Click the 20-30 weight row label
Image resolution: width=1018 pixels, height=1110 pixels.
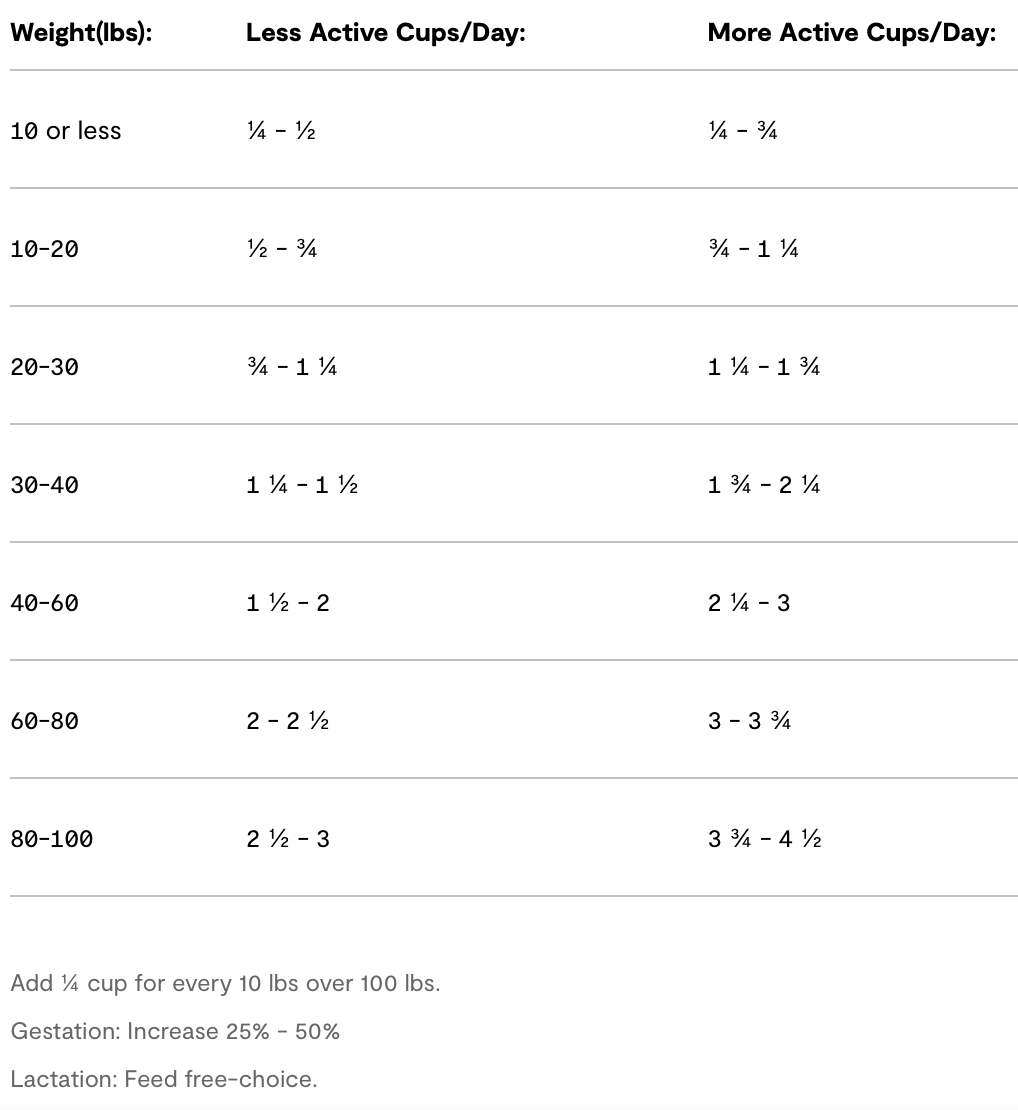pos(44,367)
